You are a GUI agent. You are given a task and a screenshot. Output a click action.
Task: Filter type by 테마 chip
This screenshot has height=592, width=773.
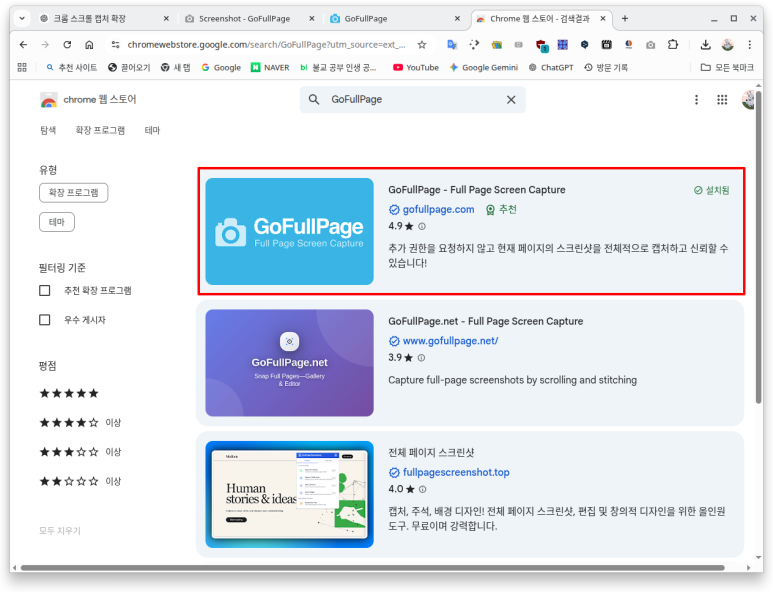[x=57, y=222]
